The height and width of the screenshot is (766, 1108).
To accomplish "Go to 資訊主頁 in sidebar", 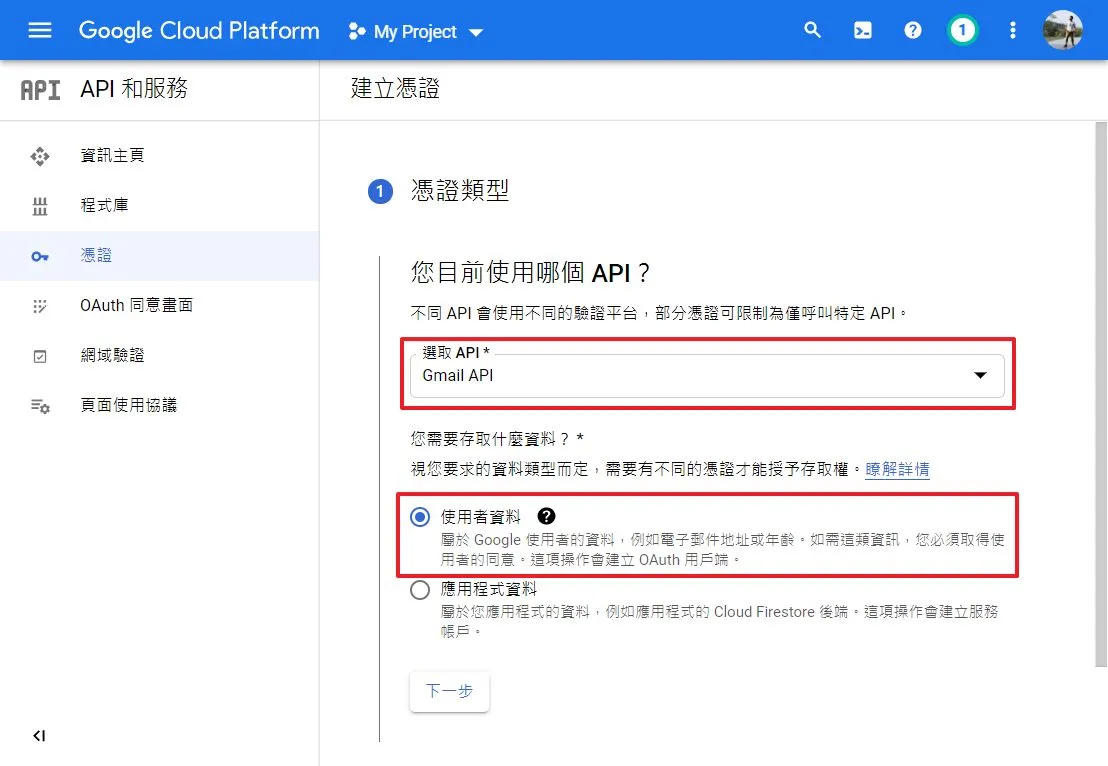I will (x=112, y=155).
